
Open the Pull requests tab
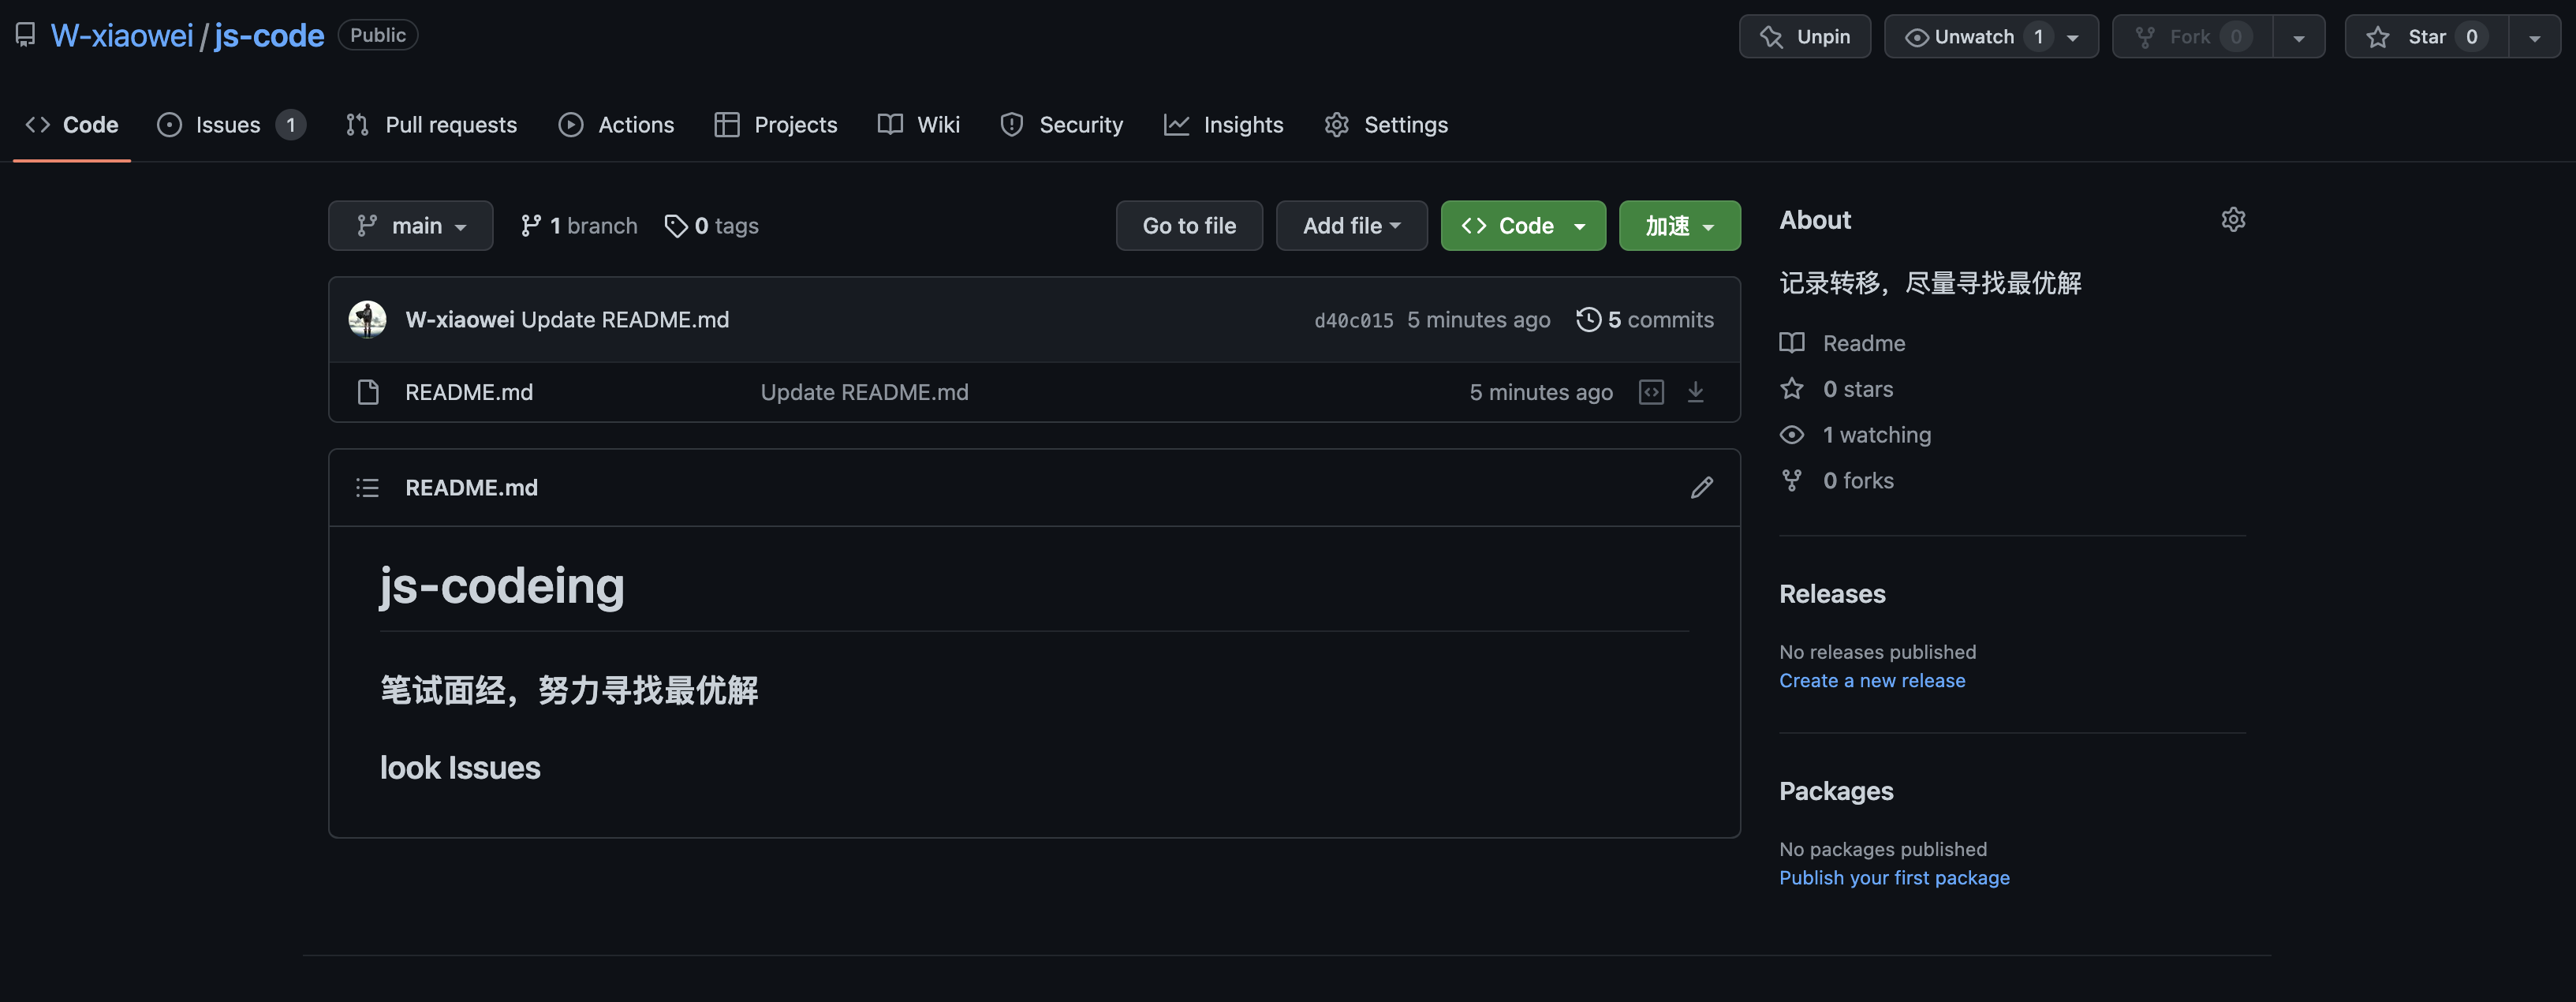(432, 125)
